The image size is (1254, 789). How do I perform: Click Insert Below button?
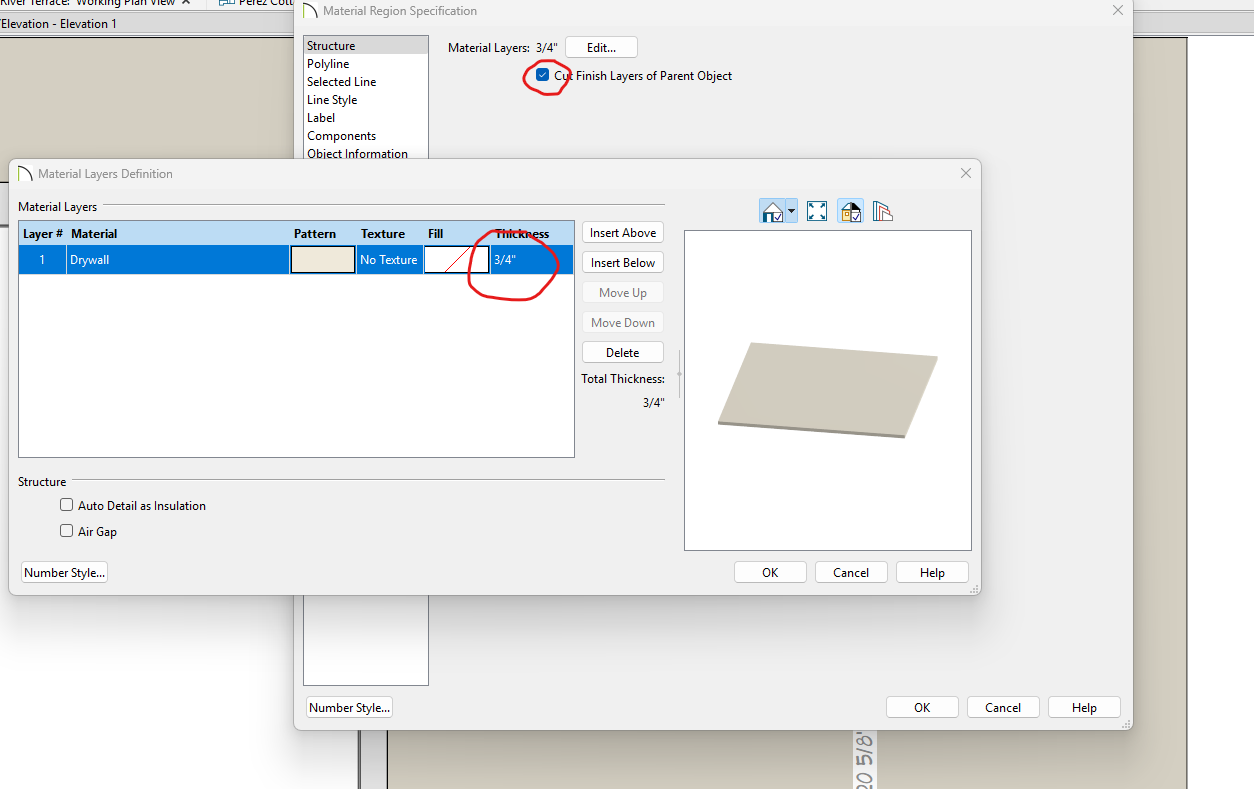[x=623, y=262]
